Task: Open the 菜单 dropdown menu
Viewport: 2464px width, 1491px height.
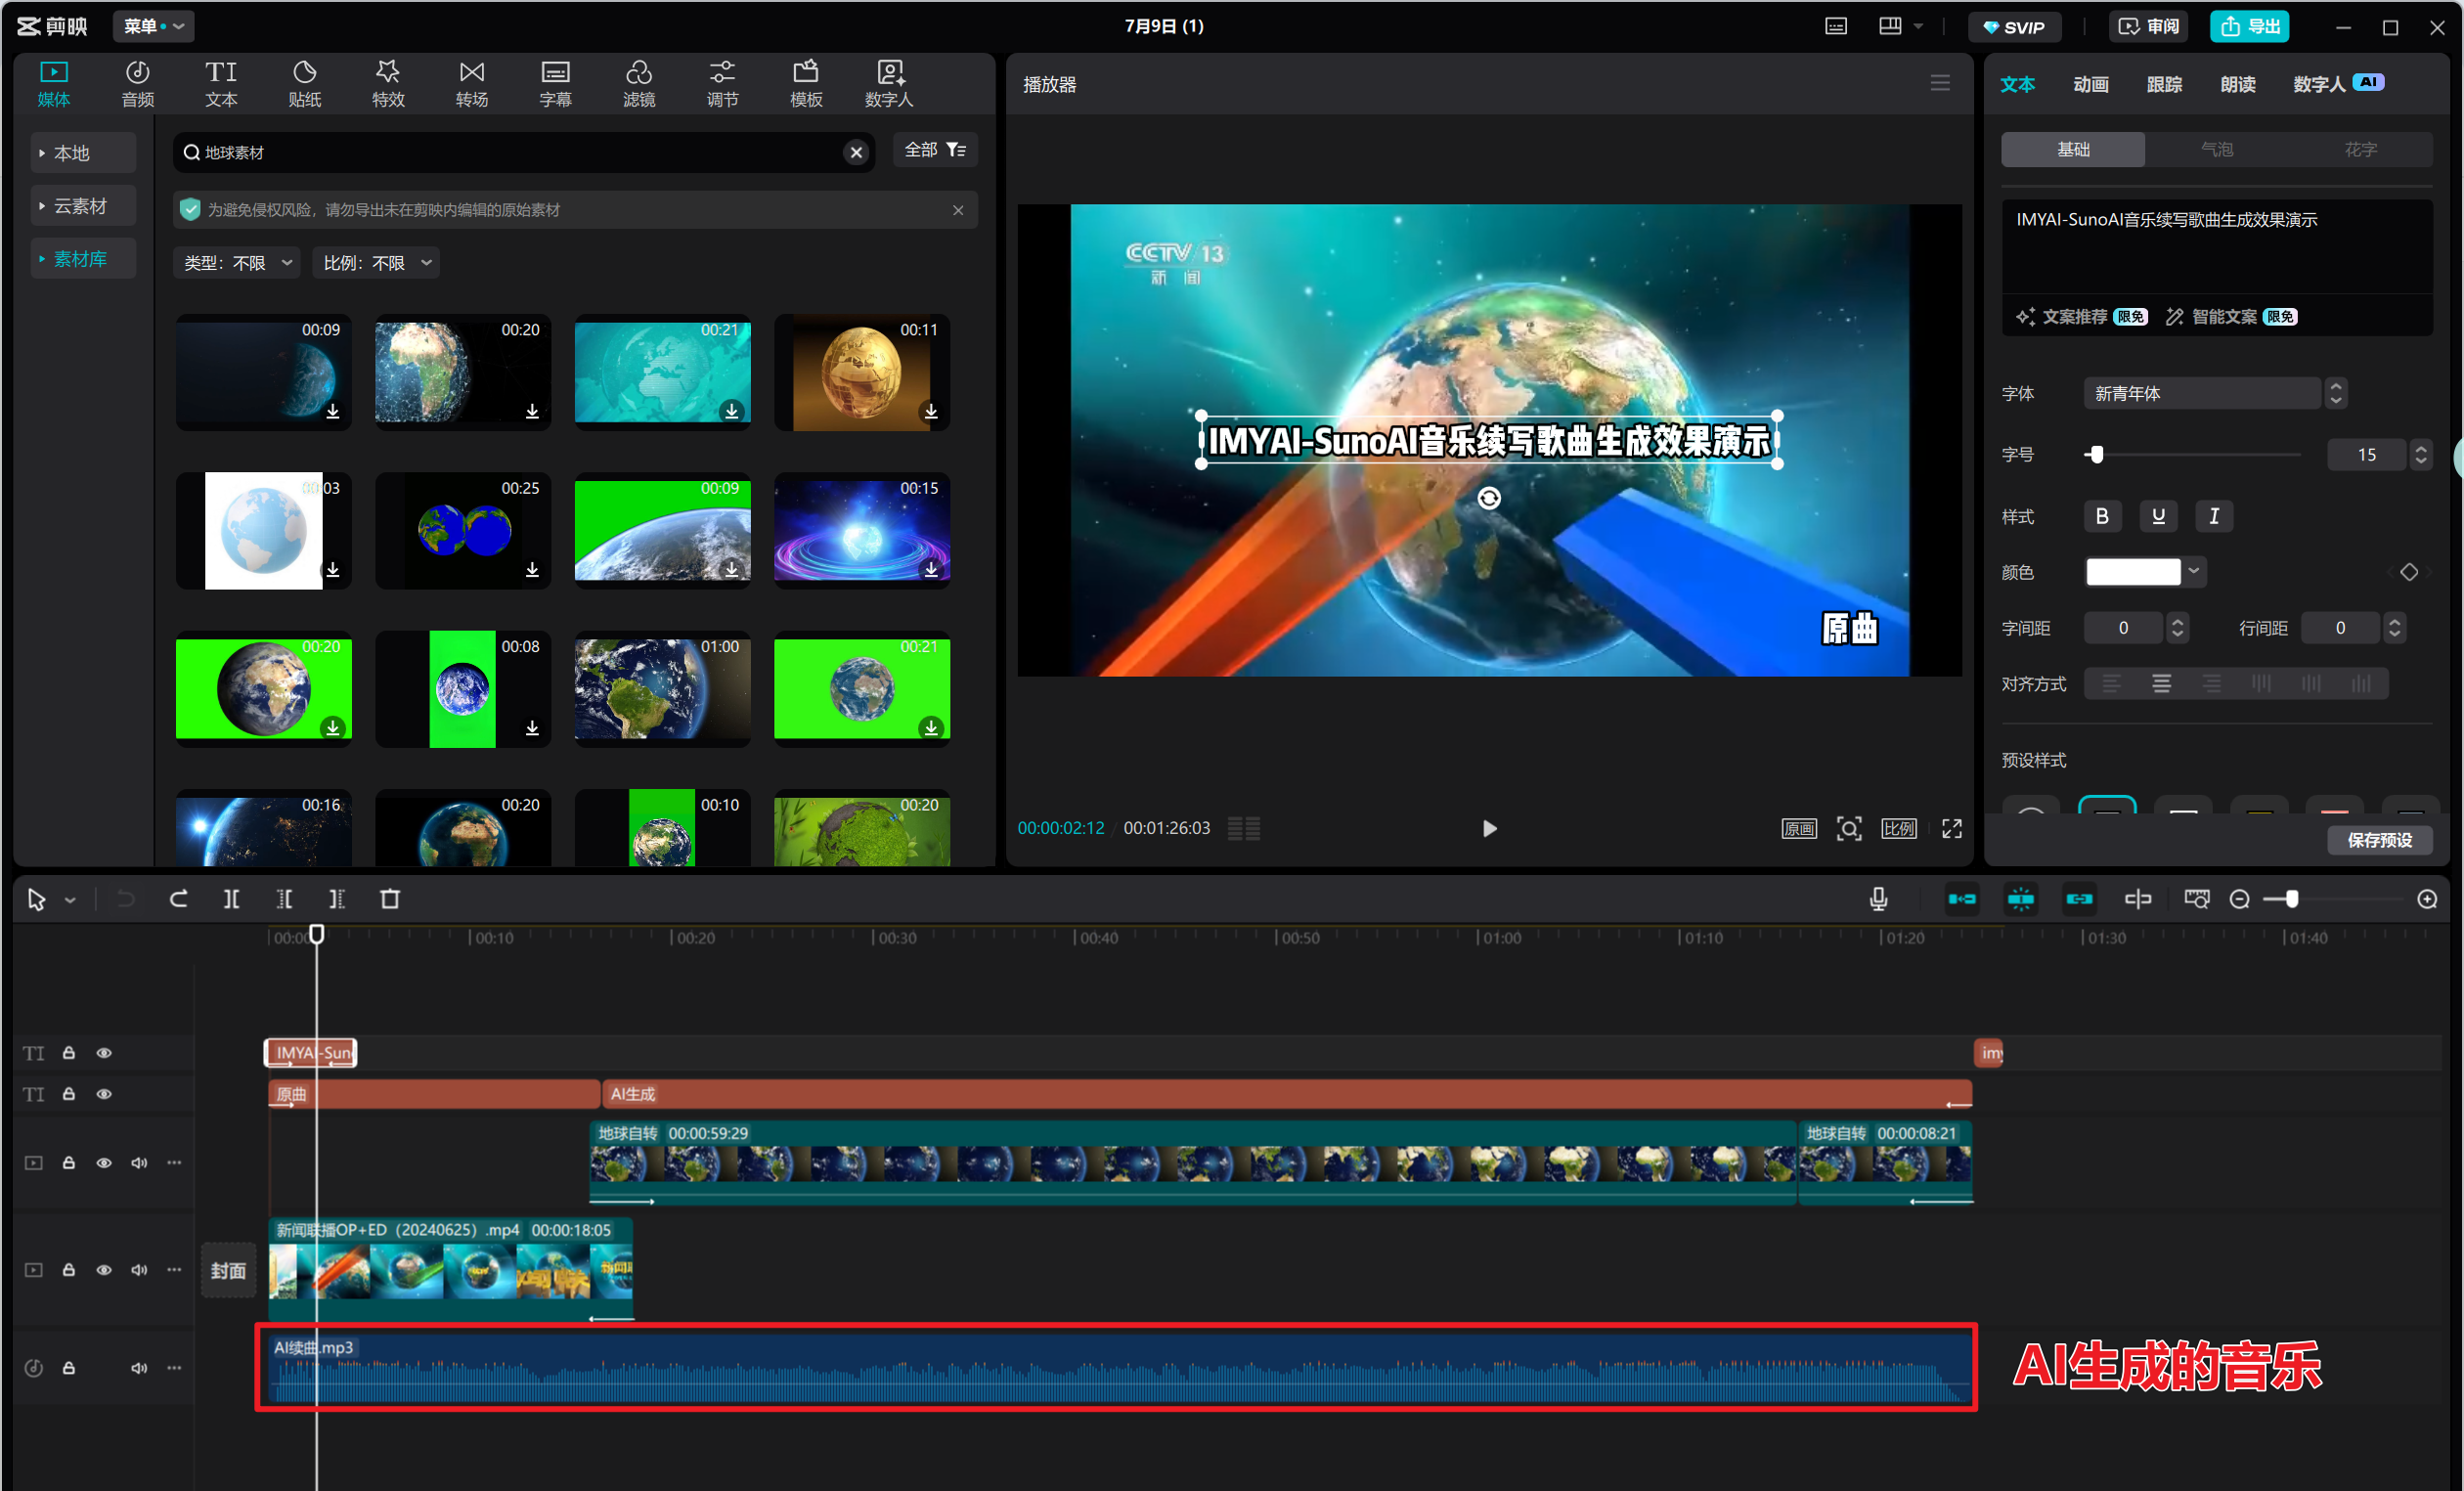Action: [153, 26]
